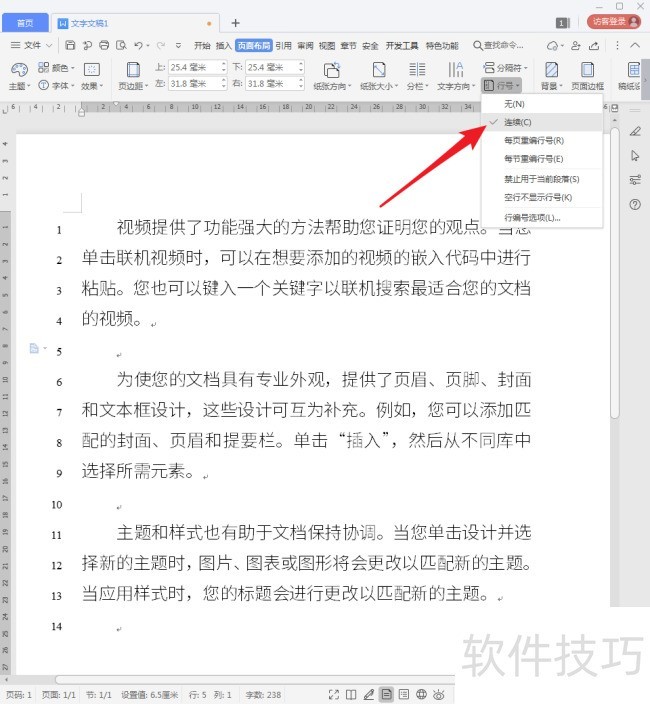This screenshot has height=704, width=650.
Task: Add a new document tab with plus
Action: click(x=235, y=23)
